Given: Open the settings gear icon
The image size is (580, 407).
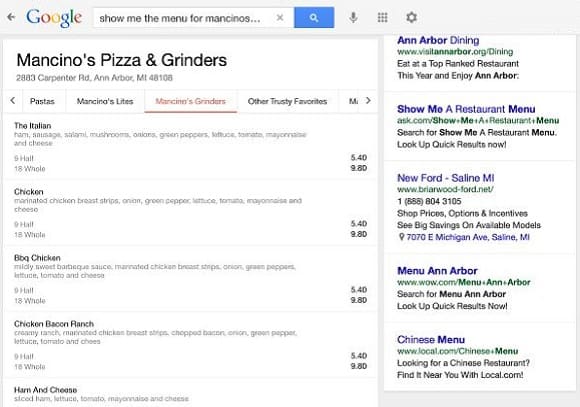Looking at the screenshot, I should point(411,17).
